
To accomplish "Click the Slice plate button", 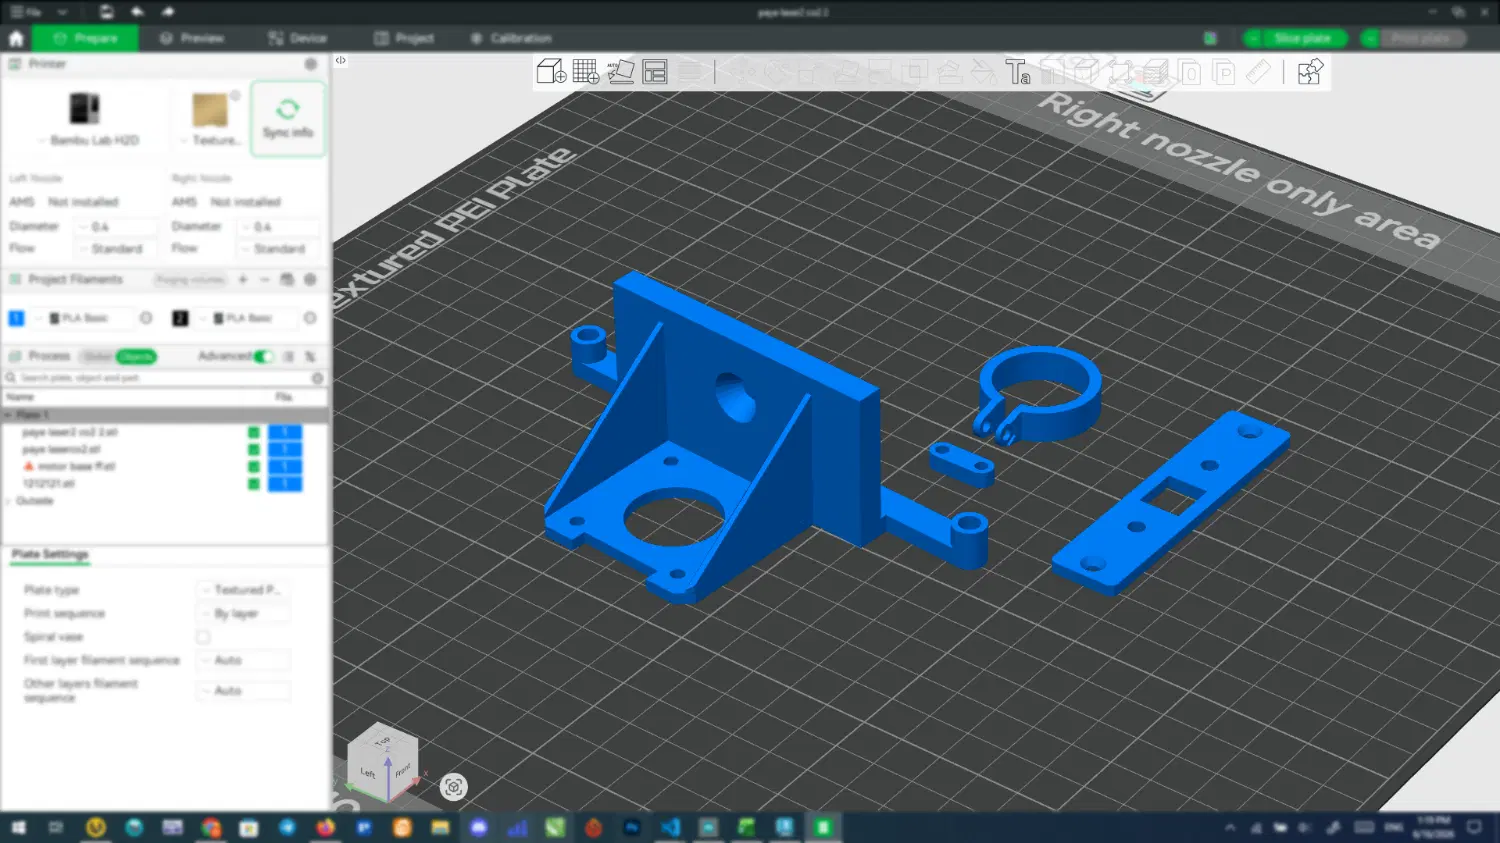I will coord(1295,38).
